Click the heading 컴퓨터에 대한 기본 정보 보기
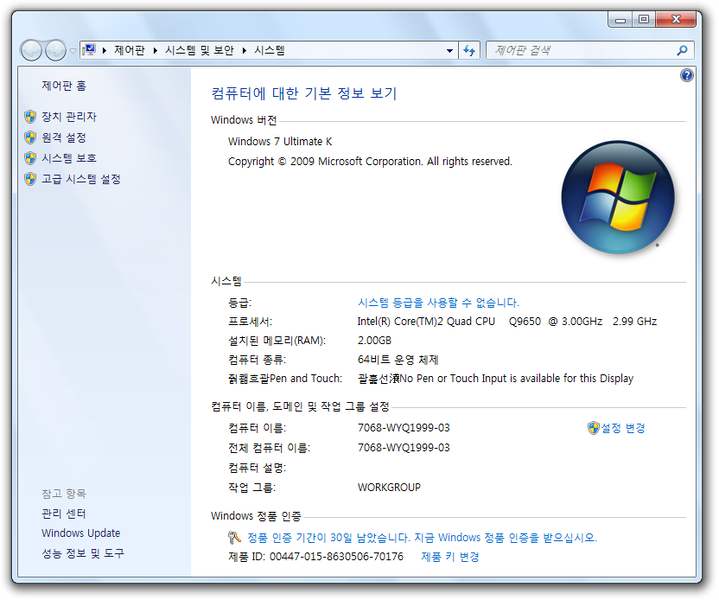The height and width of the screenshot is (600, 719). [304, 93]
